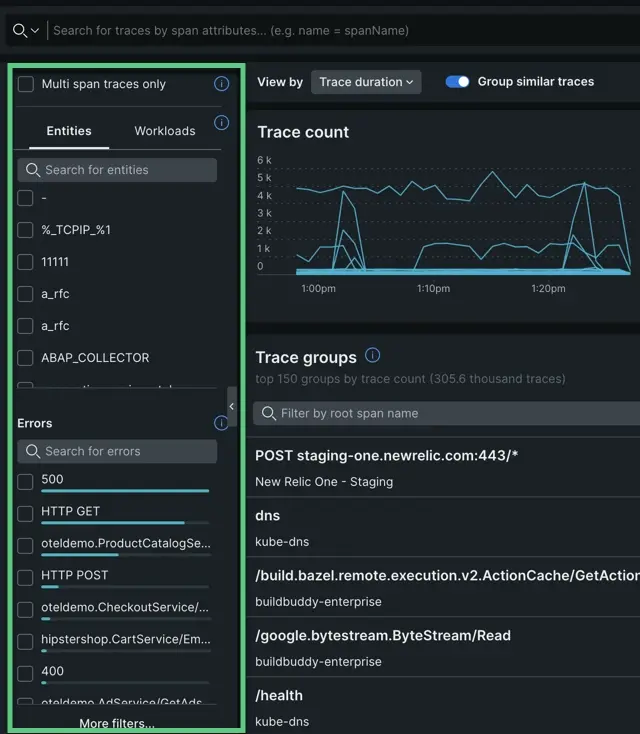640x734 pixels.
Task: Collapse the filter sidebar with arrow handle
Action: 232,406
